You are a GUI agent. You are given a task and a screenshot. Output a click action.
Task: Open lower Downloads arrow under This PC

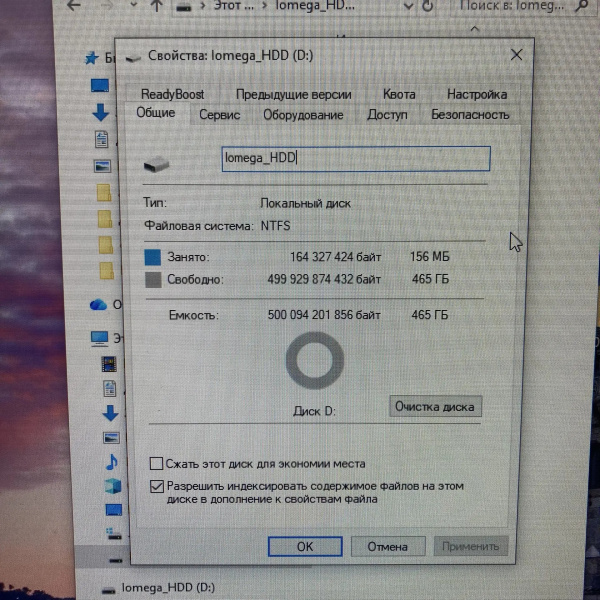click(x=111, y=413)
